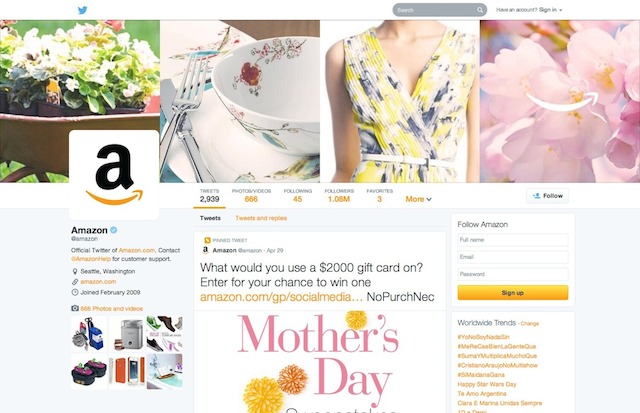
Task: Click the pinned tweet pin icon
Action: point(207,240)
